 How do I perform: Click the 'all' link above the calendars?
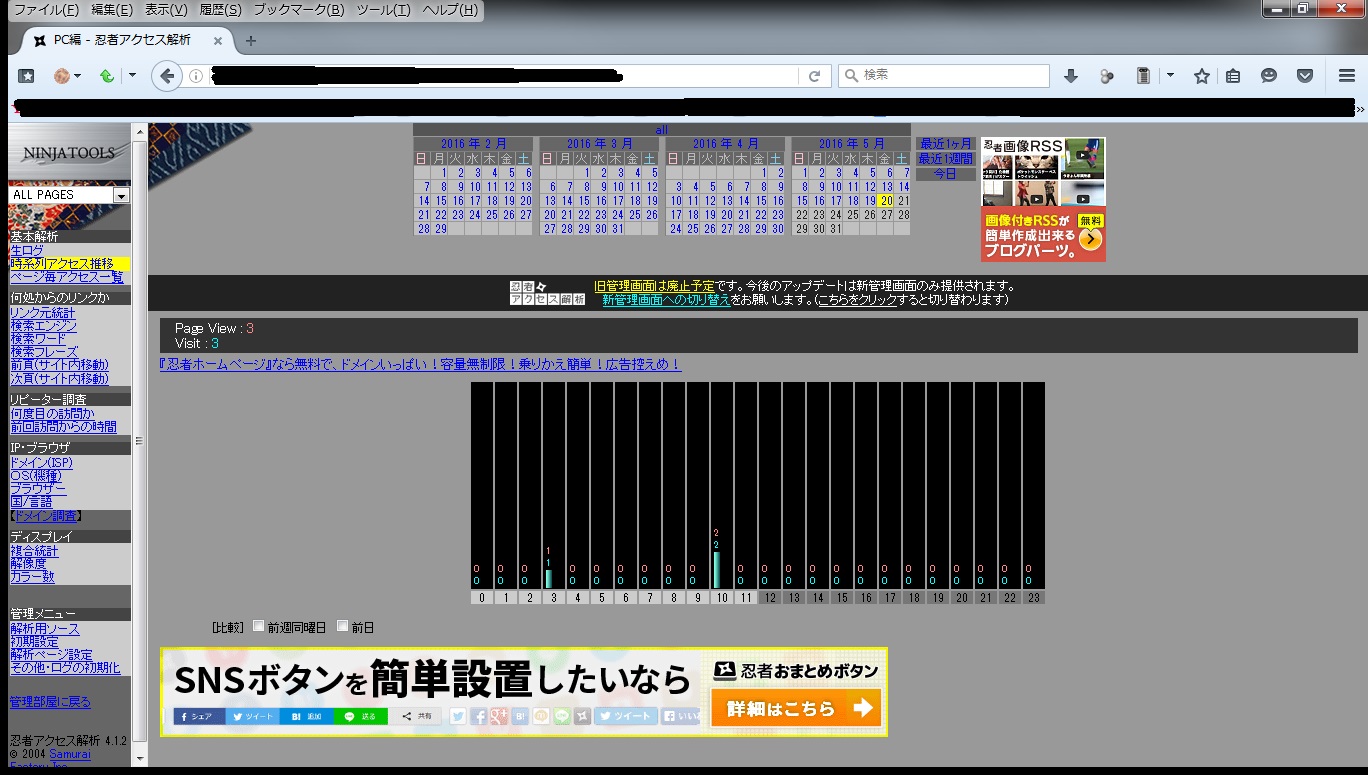tap(662, 130)
